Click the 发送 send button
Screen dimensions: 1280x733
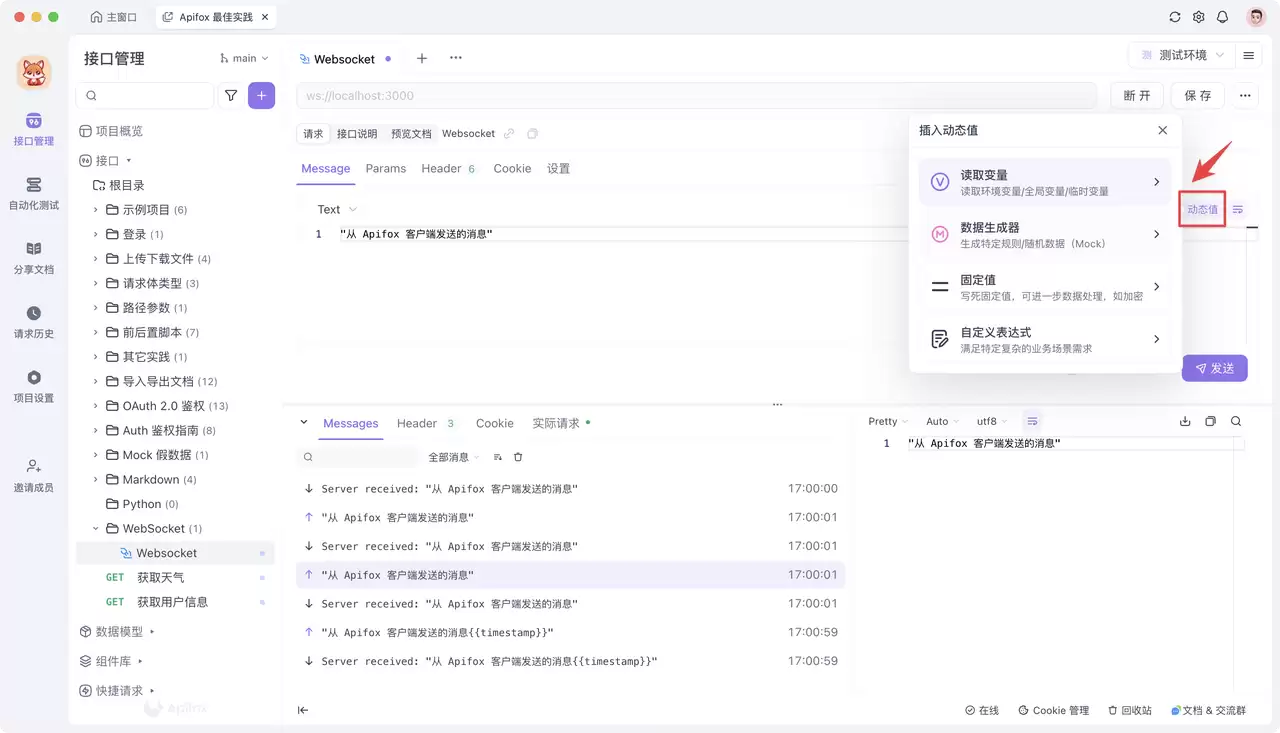pyautogui.click(x=1215, y=368)
